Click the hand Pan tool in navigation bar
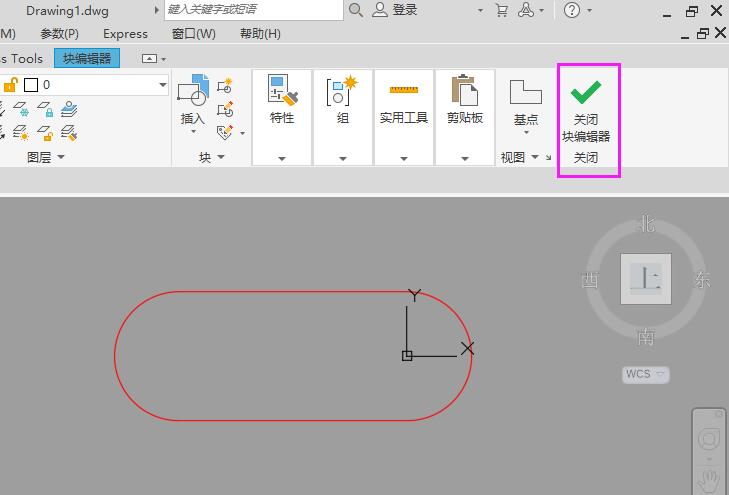The height and width of the screenshot is (495, 729). (709, 482)
